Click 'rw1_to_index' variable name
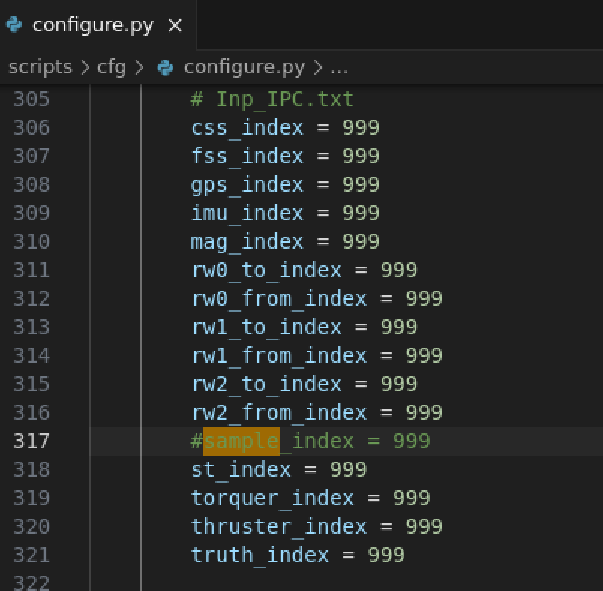Viewport: 603px width, 591px height. pos(266,327)
